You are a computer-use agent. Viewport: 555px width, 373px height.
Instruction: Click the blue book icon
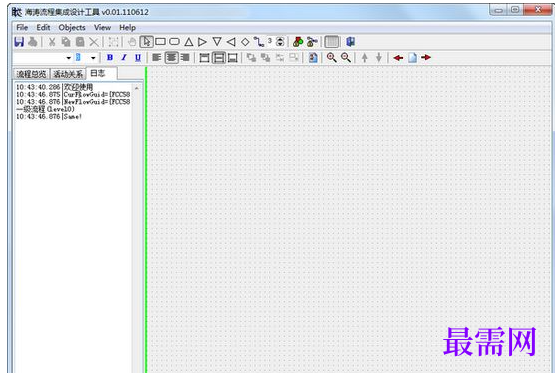[351, 42]
